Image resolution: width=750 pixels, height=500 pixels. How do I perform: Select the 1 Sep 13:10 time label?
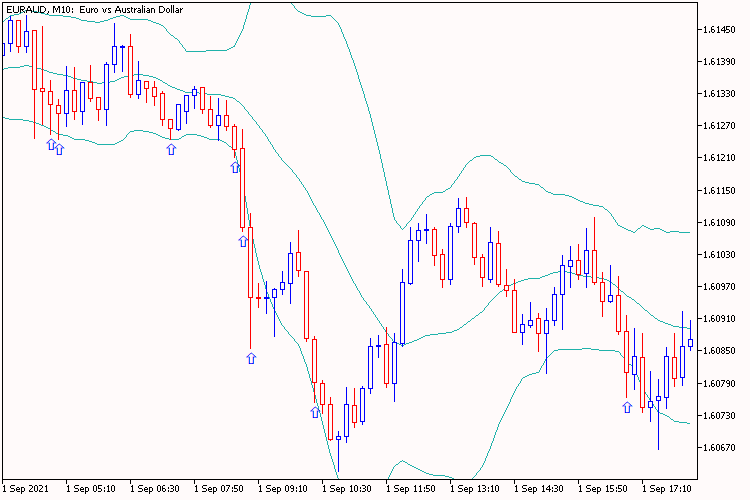[x=474, y=489]
